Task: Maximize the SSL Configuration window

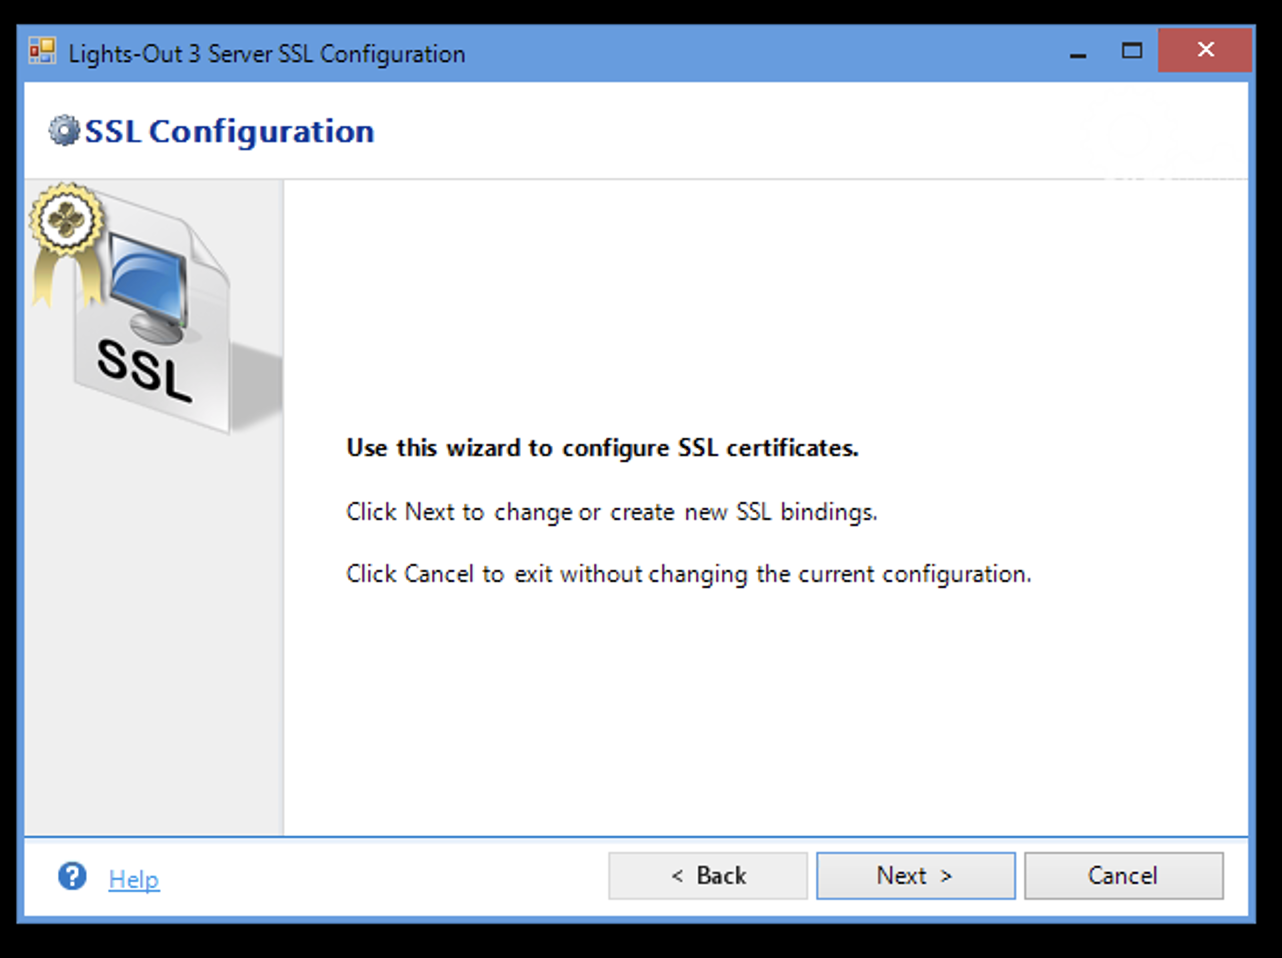Action: pyautogui.click(x=1131, y=51)
